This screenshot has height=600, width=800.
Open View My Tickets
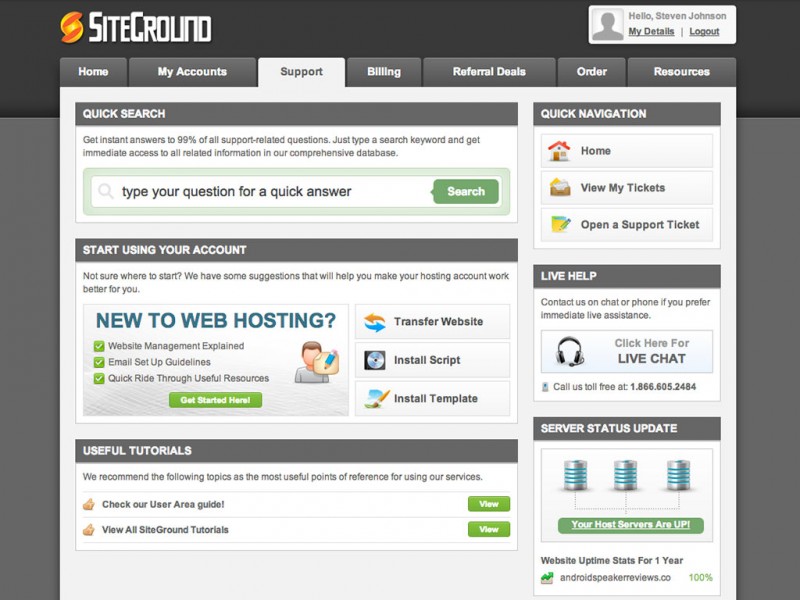click(x=627, y=188)
